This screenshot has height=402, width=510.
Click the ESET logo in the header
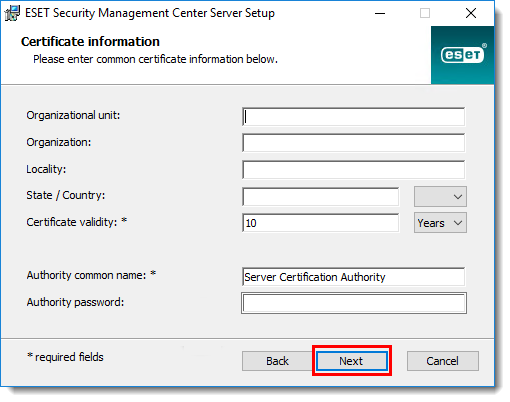point(462,55)
